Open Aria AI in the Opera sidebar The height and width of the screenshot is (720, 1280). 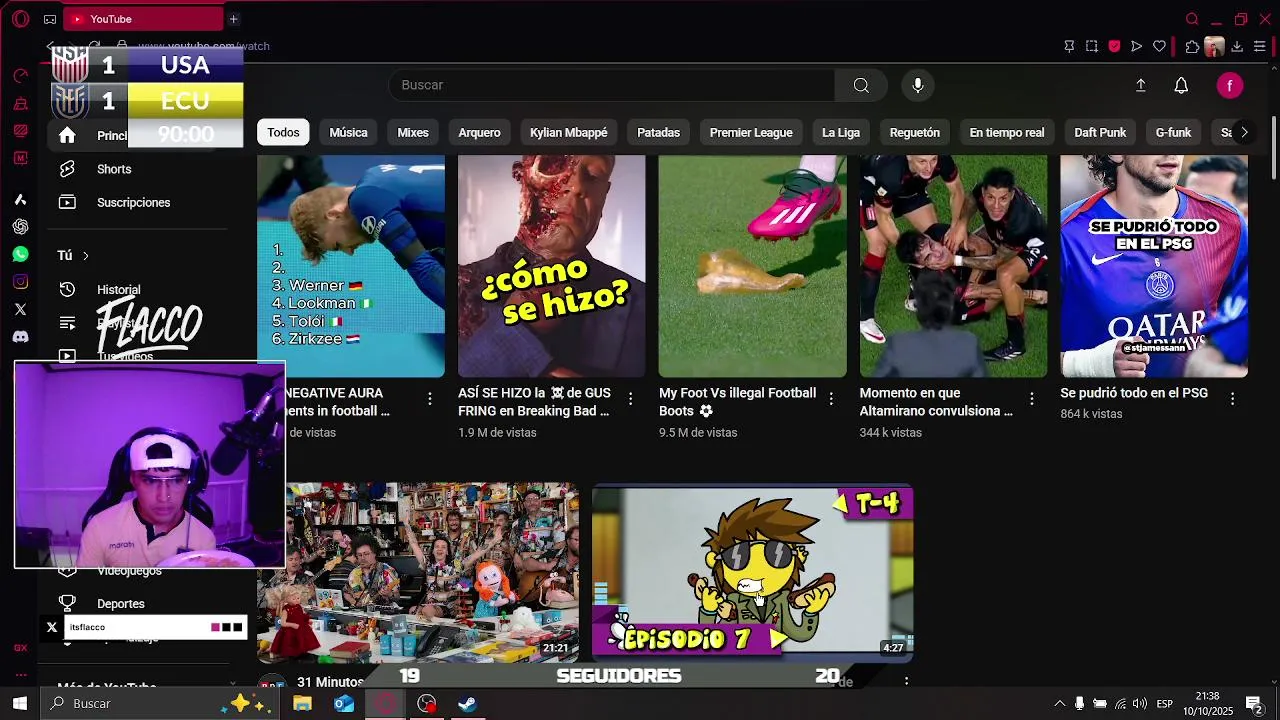tap(20, 200)
